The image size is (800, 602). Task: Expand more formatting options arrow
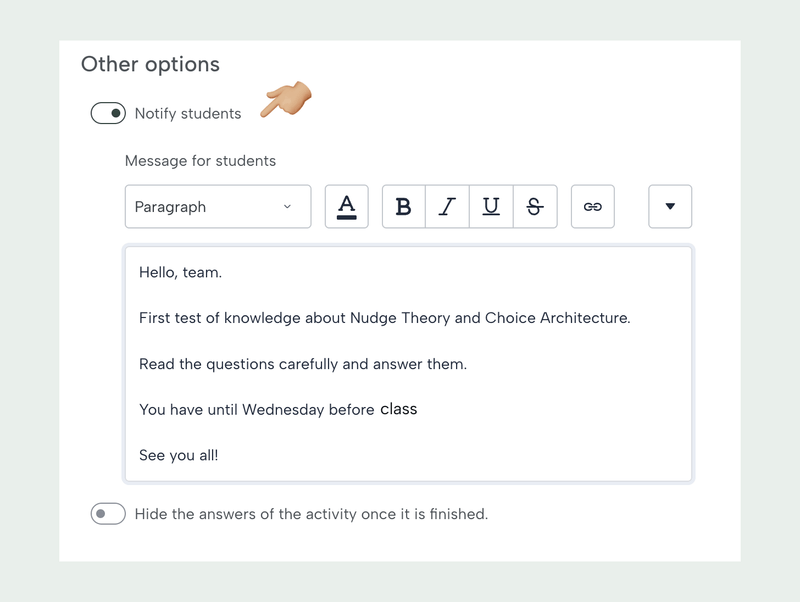(x=670, y=207)
